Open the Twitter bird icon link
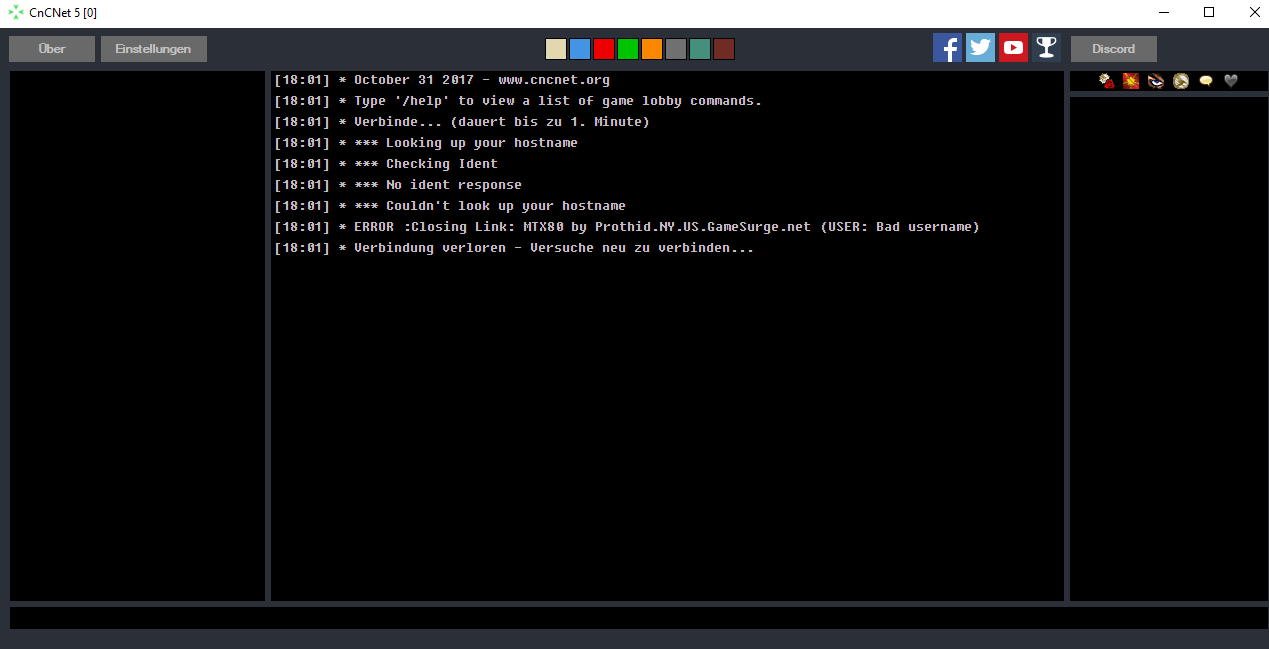The width and height of the screenshot is (1269, 649). click(x=980, y=48)
